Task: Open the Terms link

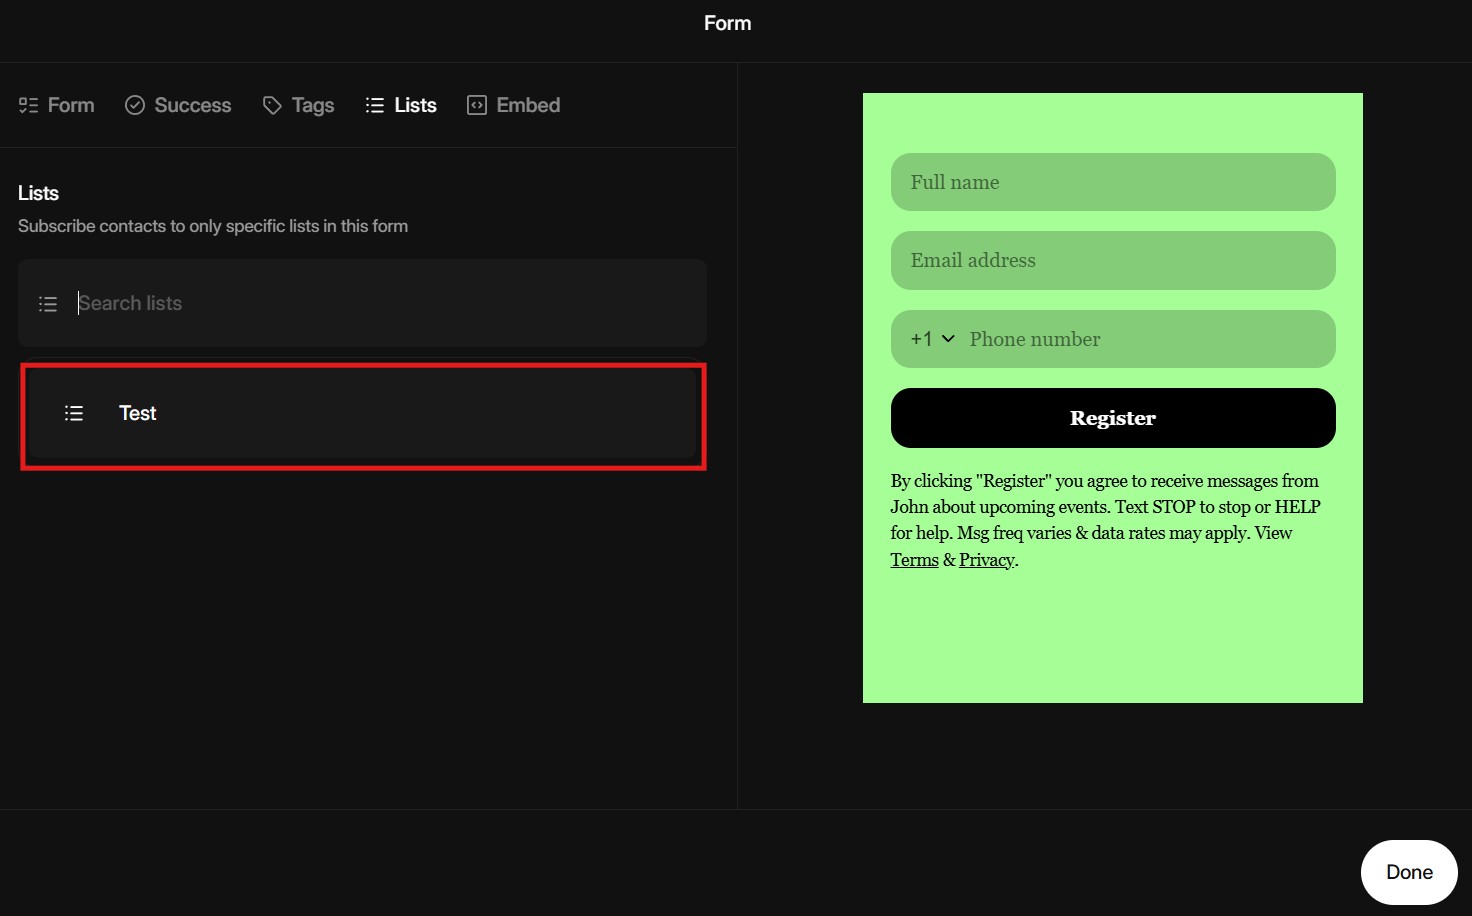Action: pos(914,560)
